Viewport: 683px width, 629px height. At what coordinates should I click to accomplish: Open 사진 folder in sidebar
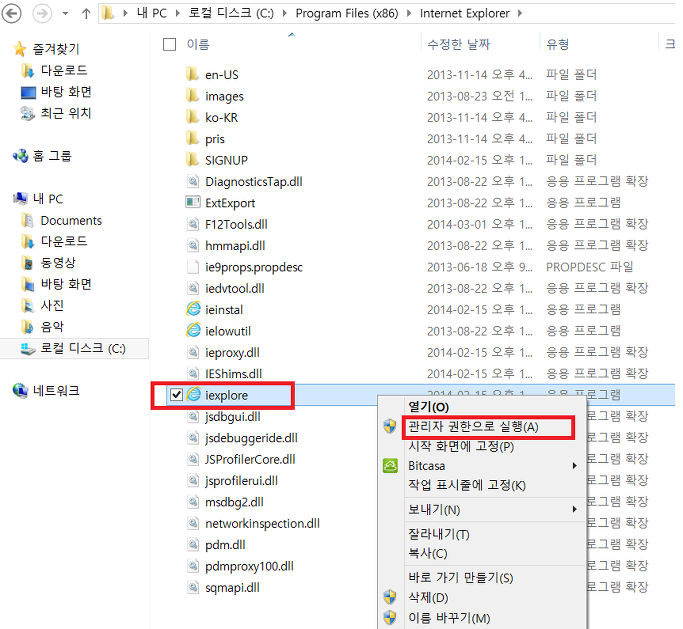(x=52, y=305)
